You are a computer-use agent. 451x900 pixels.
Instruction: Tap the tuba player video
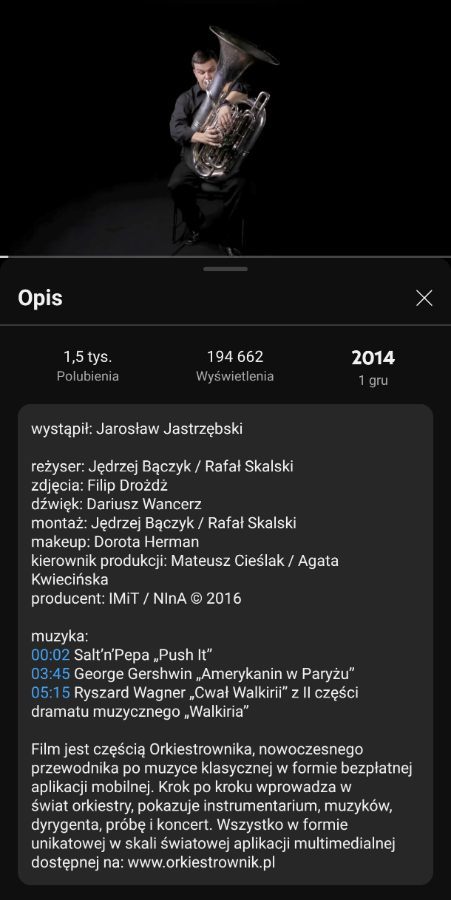(x=226, y=127)
